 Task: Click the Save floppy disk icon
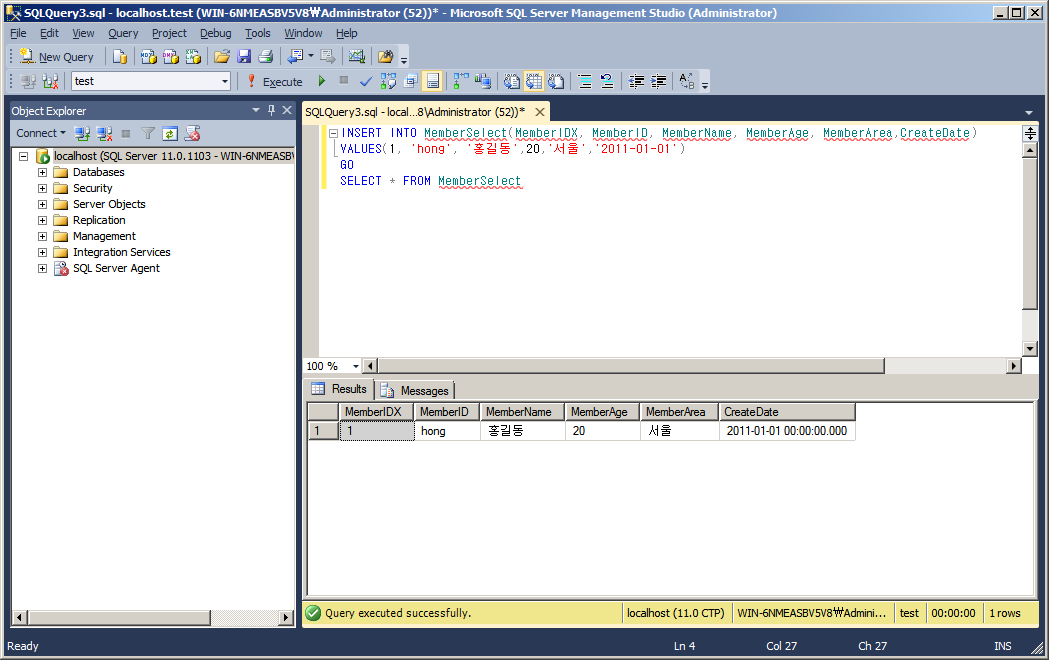tap(244, 57)
